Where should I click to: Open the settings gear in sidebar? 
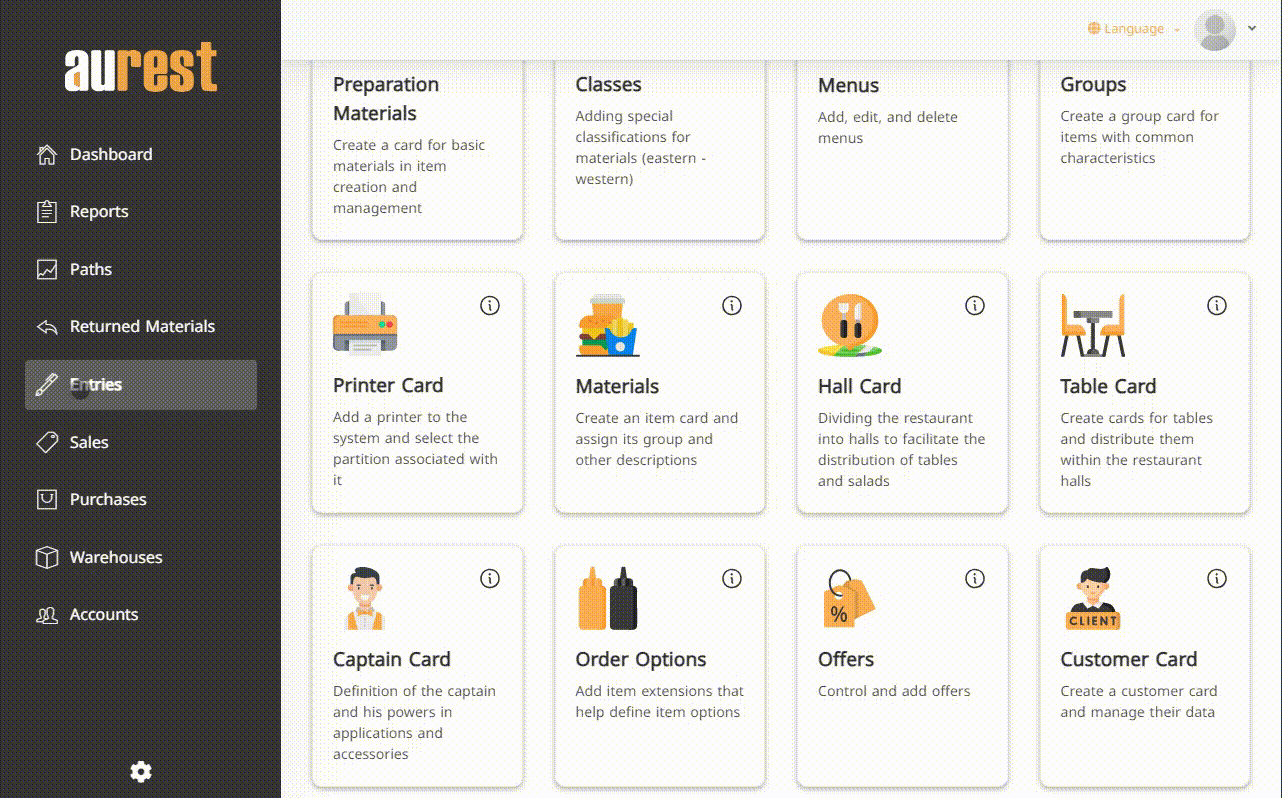tap(141, 771)
